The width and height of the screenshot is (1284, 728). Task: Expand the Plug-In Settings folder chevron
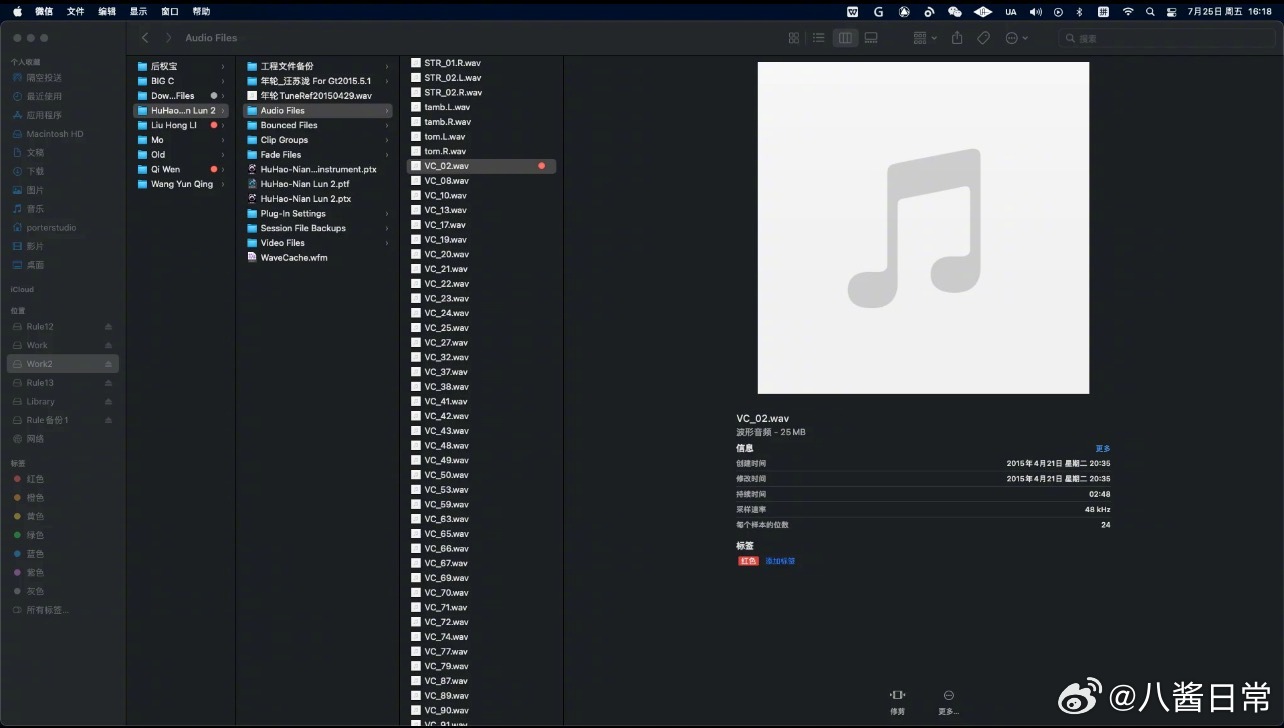coord(386,213)
